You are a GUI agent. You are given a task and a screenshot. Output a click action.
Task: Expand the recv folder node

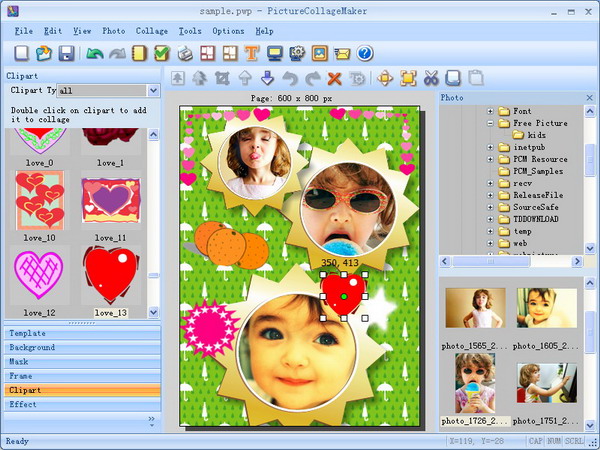[x=490, y=183]
